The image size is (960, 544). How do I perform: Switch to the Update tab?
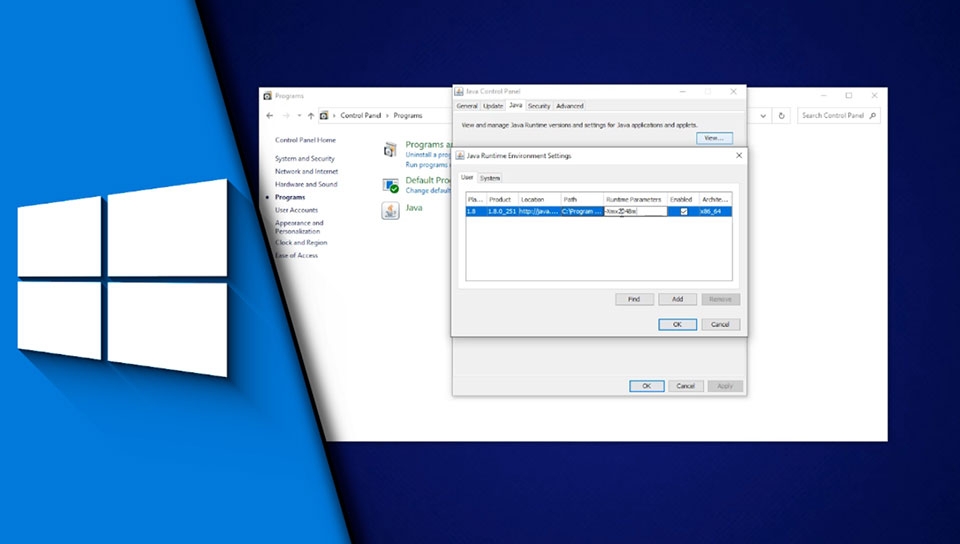coord(493,106)
